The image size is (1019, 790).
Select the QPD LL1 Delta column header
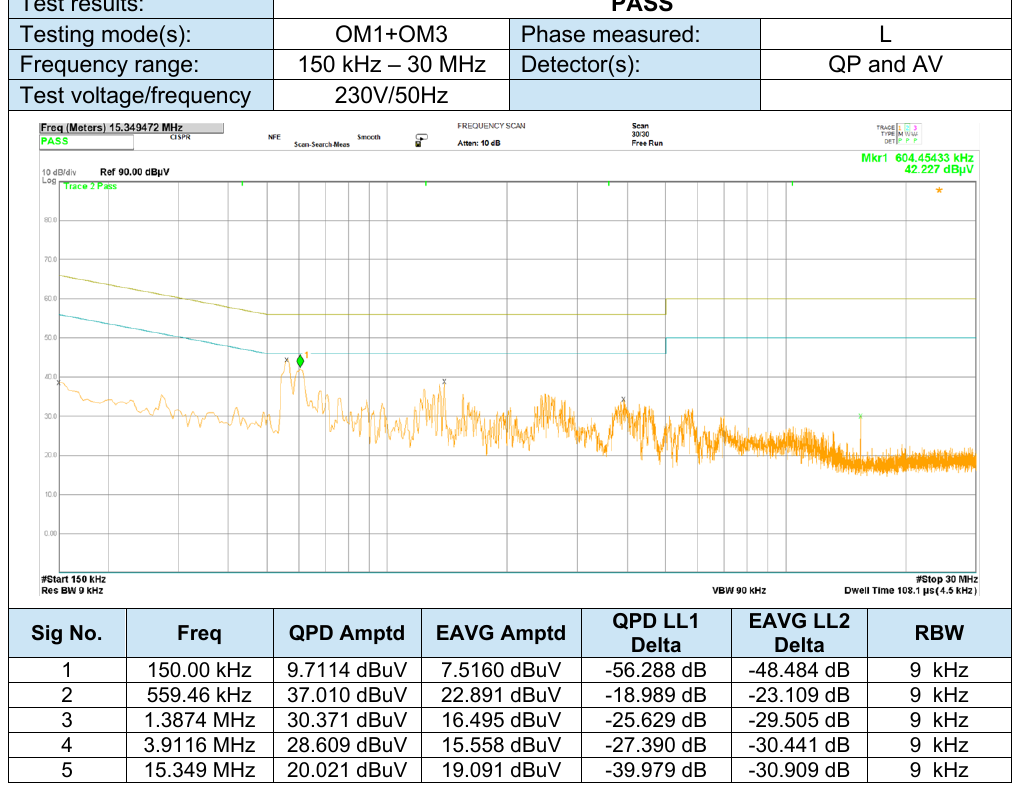coord(656,633)
